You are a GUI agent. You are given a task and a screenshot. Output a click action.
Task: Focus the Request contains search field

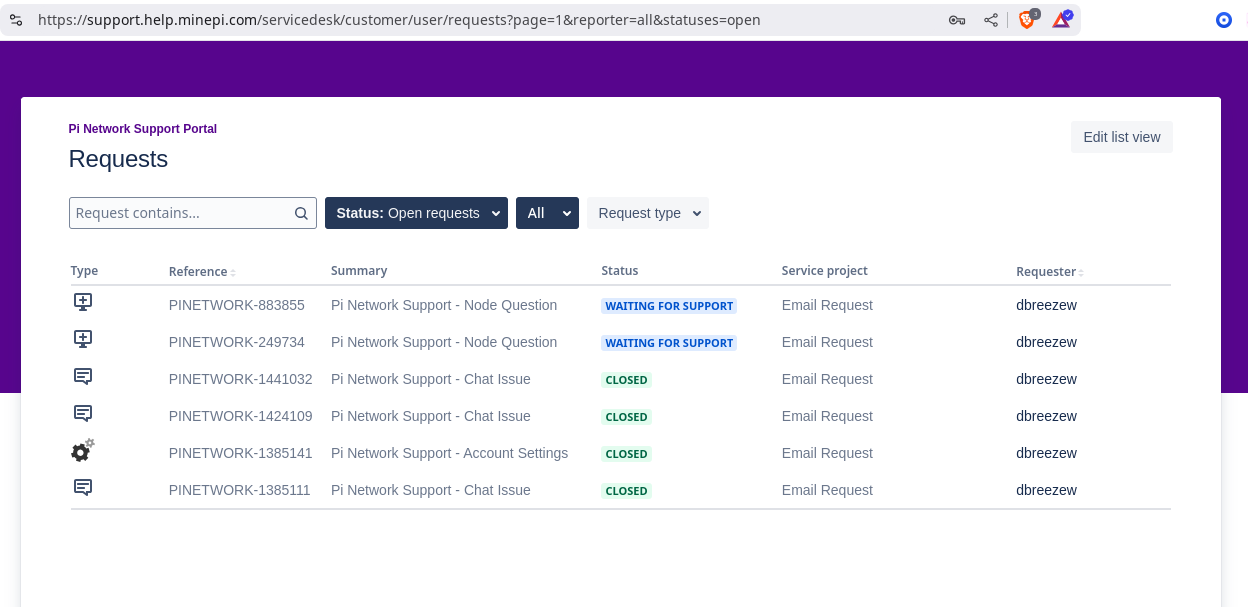[193, 213]
